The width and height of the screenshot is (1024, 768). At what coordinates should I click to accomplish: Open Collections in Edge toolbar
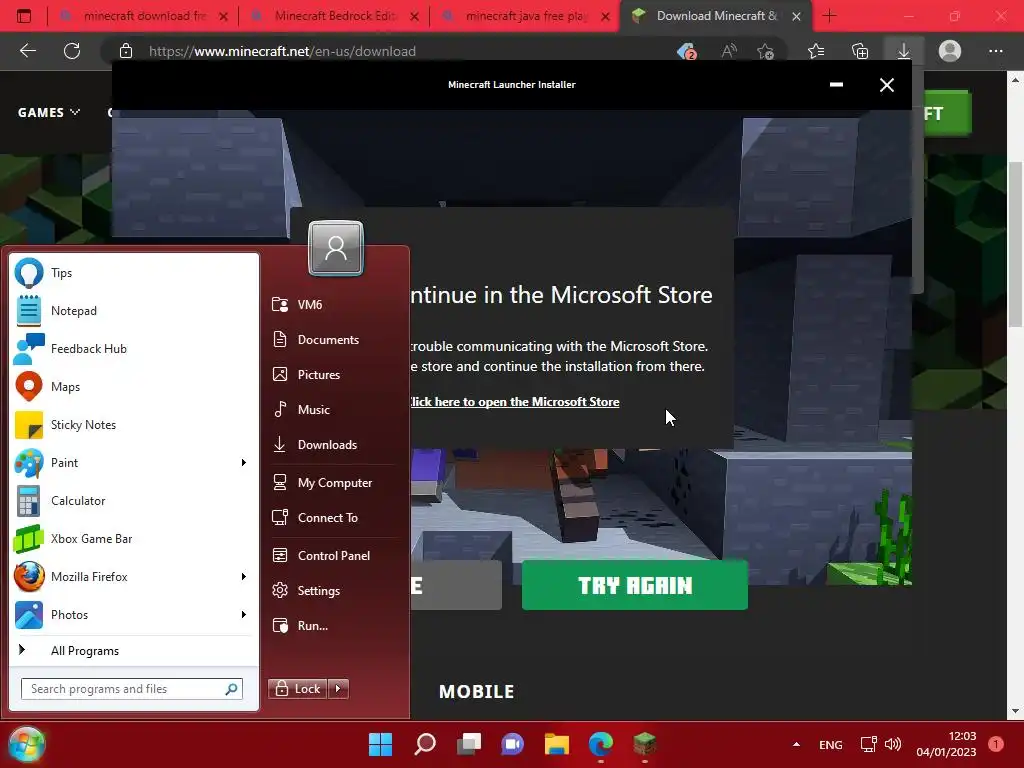pos(860,51)
